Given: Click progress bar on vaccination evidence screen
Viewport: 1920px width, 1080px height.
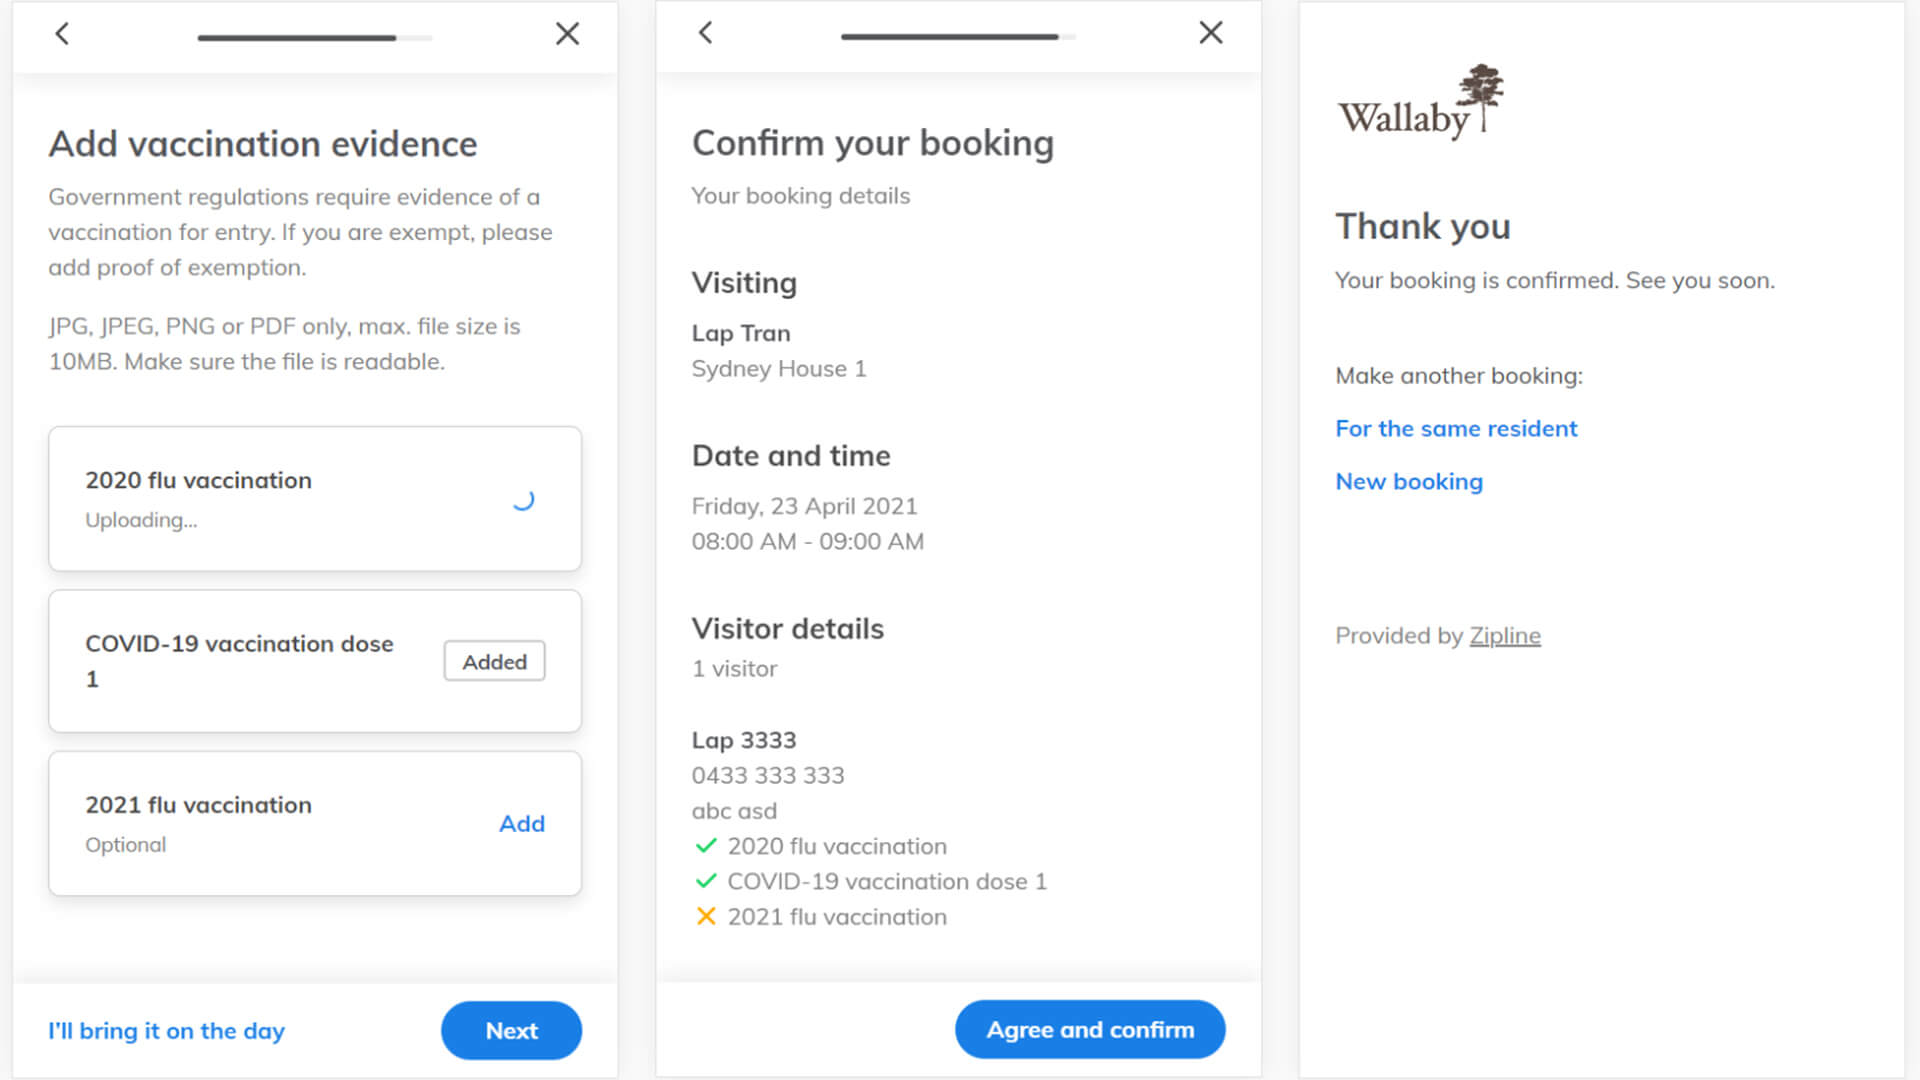Looking at the screenshot, I should 314,38.
